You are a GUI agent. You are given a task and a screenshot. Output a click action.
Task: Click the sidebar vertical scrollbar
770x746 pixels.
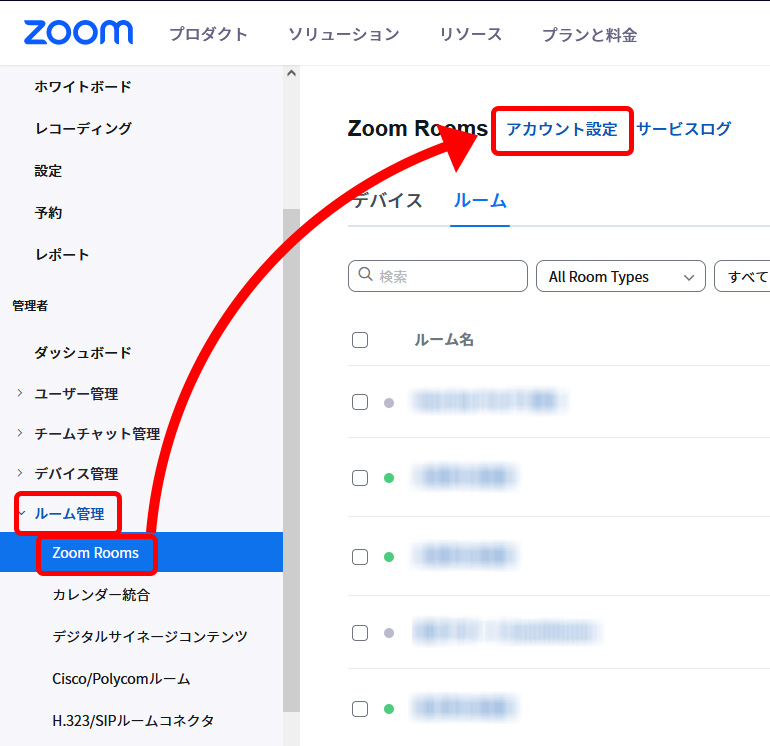click(x=291, y=460)
